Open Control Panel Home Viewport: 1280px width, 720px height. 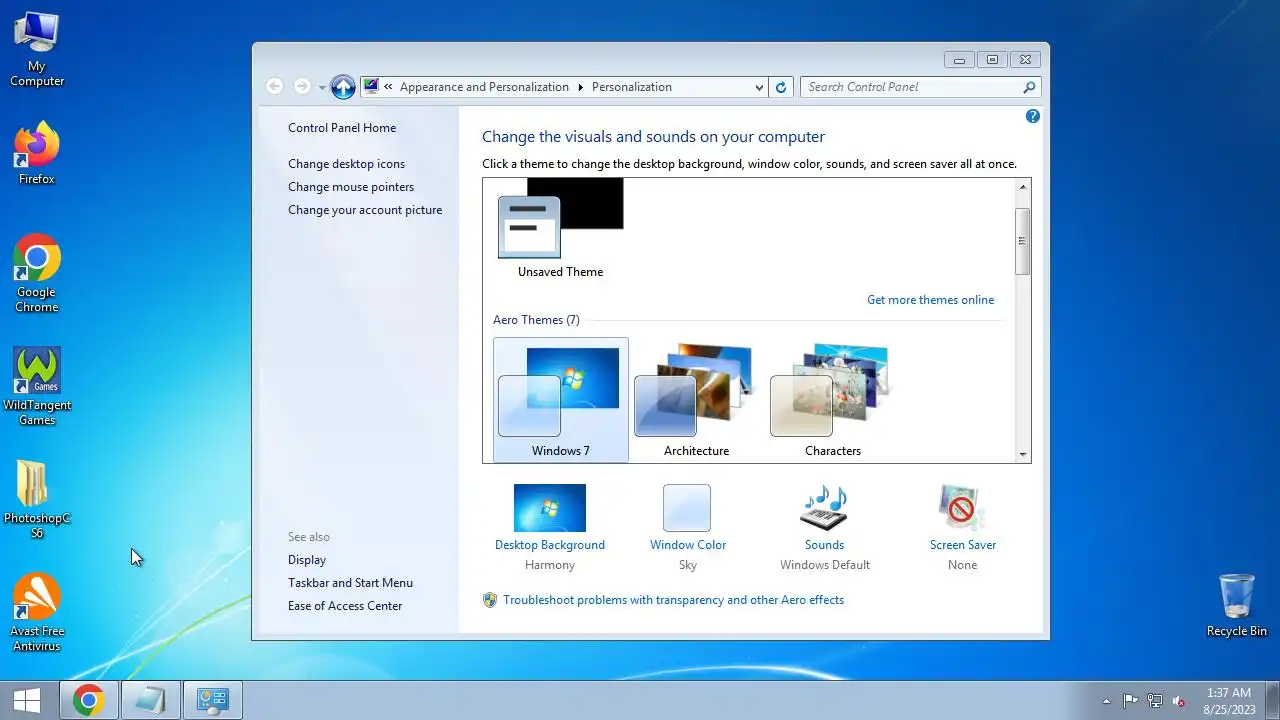[x=342, y=128]
